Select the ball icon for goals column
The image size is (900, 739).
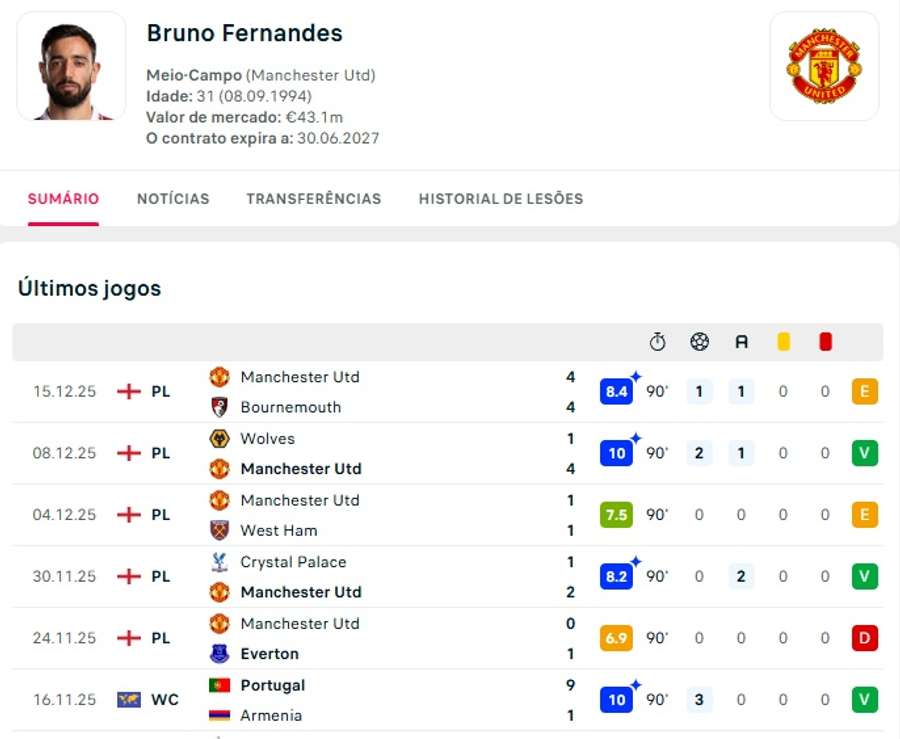tap(699, 341)
